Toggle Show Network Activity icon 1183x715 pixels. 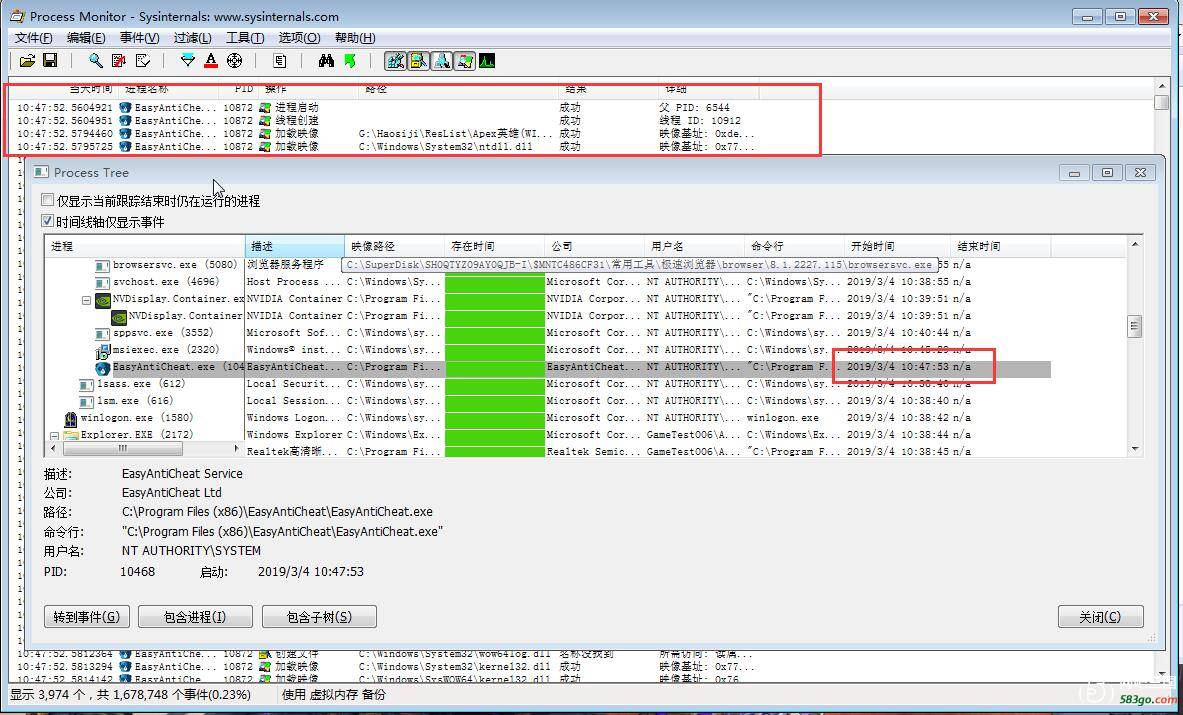click(x=441, y=61)
